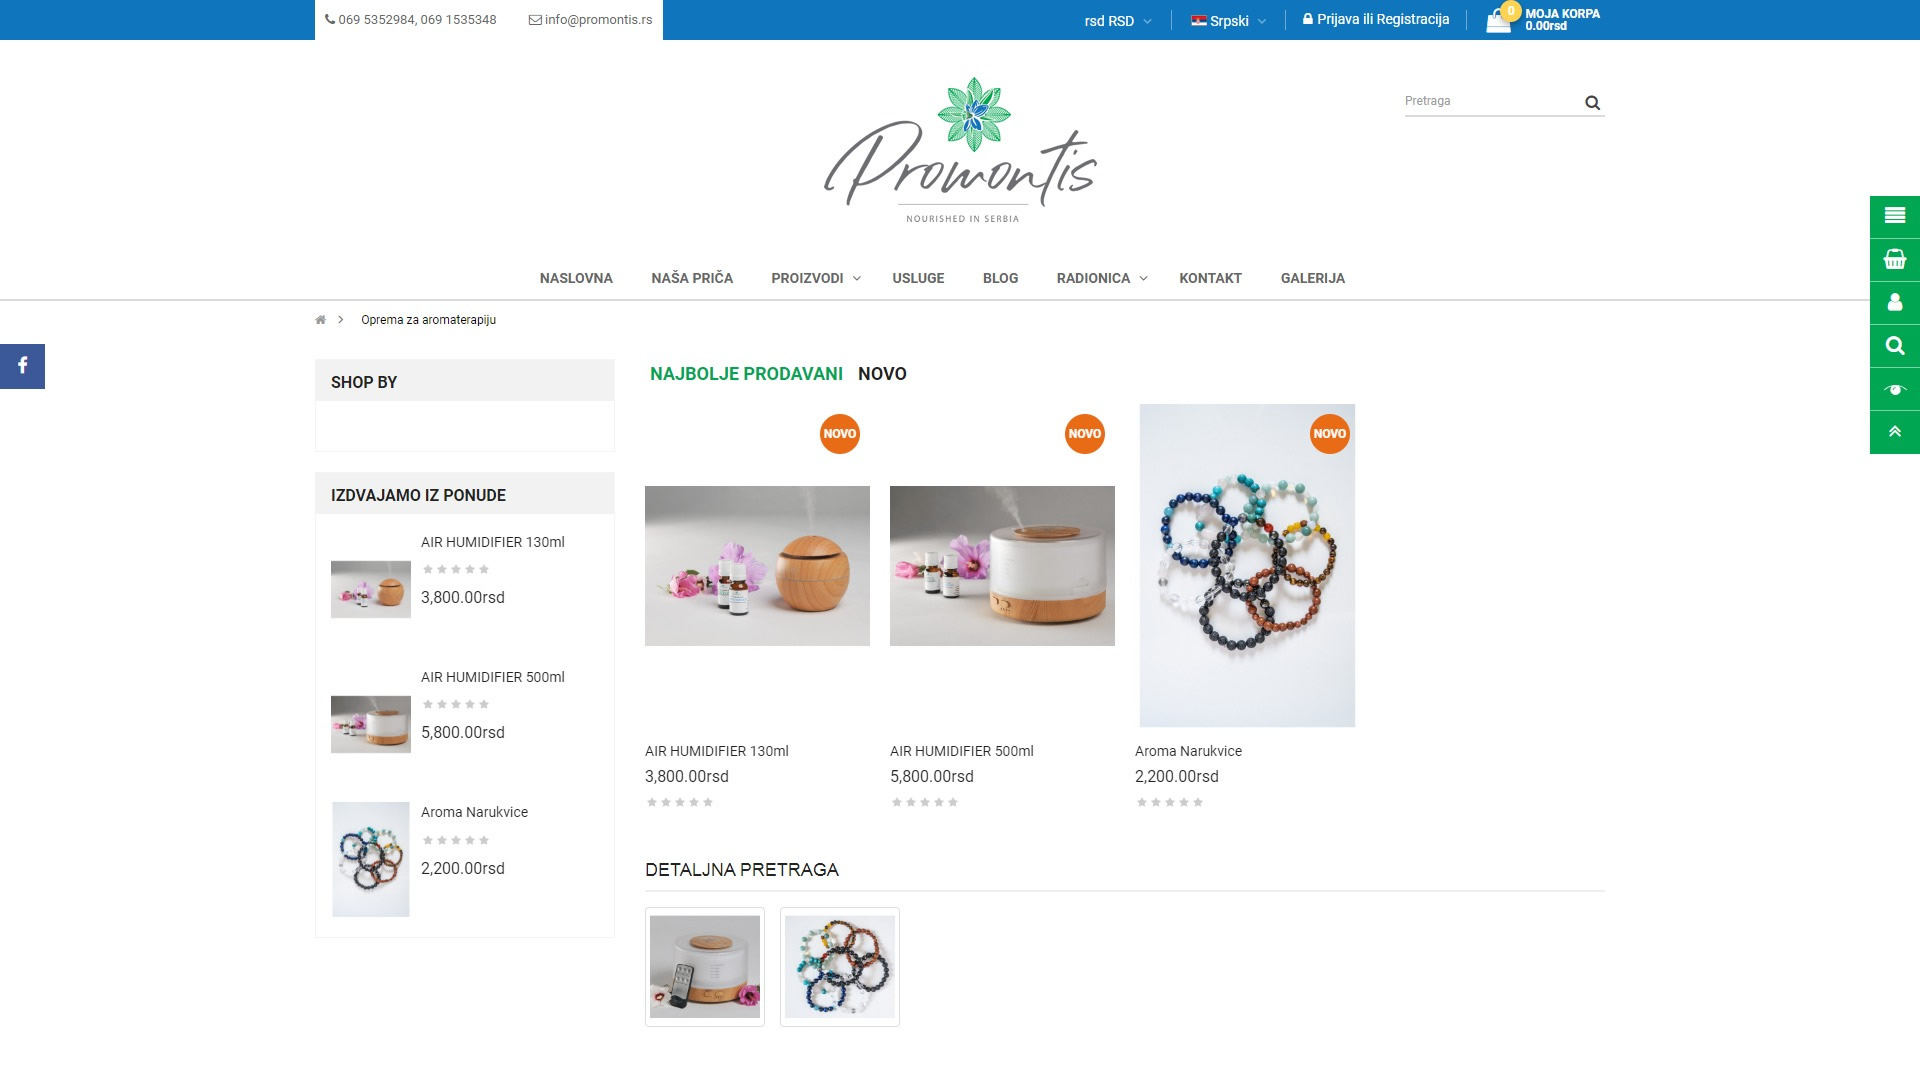This screenshot has height=1080, width=1920.
Task: Click the green sidebar user account icon
Action: tap(1894, 303)
